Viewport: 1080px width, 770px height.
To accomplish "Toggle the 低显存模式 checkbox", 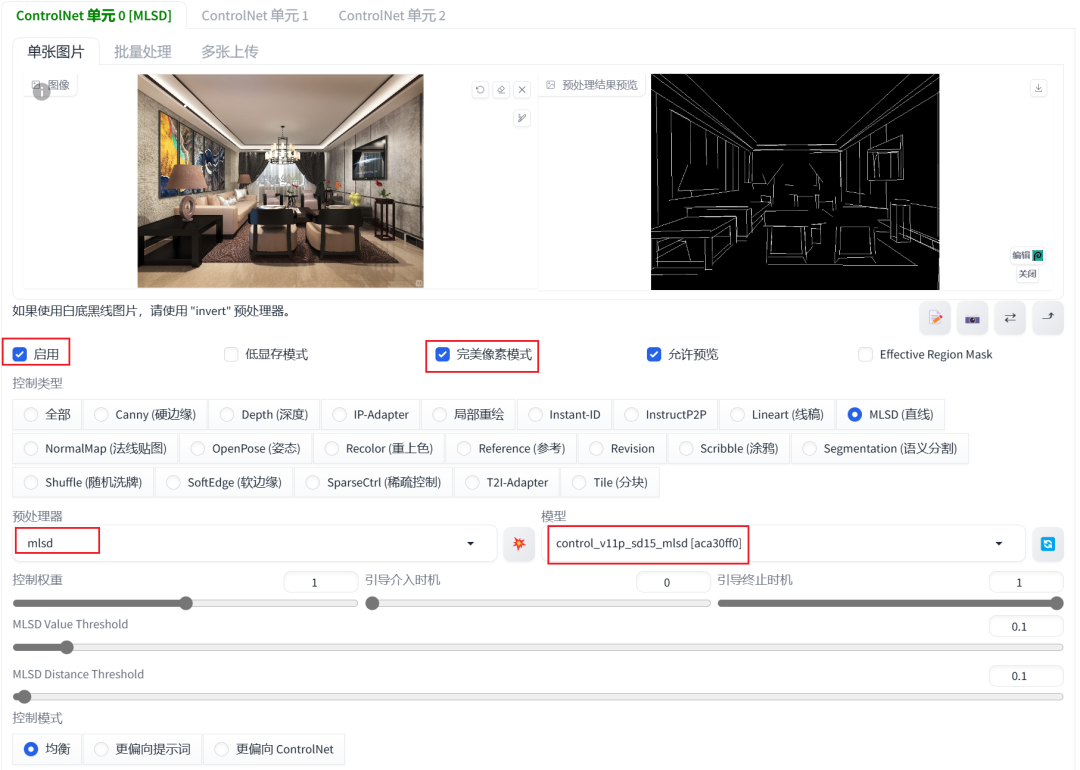I will pos(231,354).
